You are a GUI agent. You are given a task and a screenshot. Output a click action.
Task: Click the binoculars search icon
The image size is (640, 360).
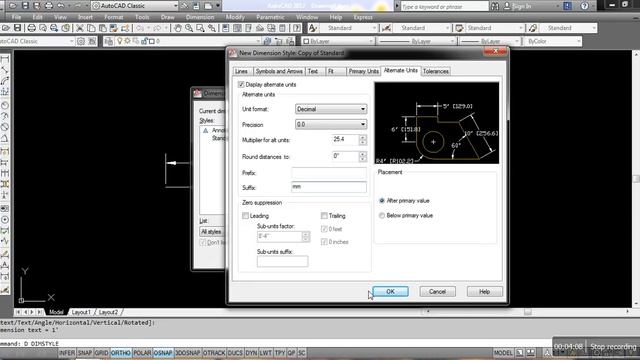pyautogui.click(x=495, y=6)
